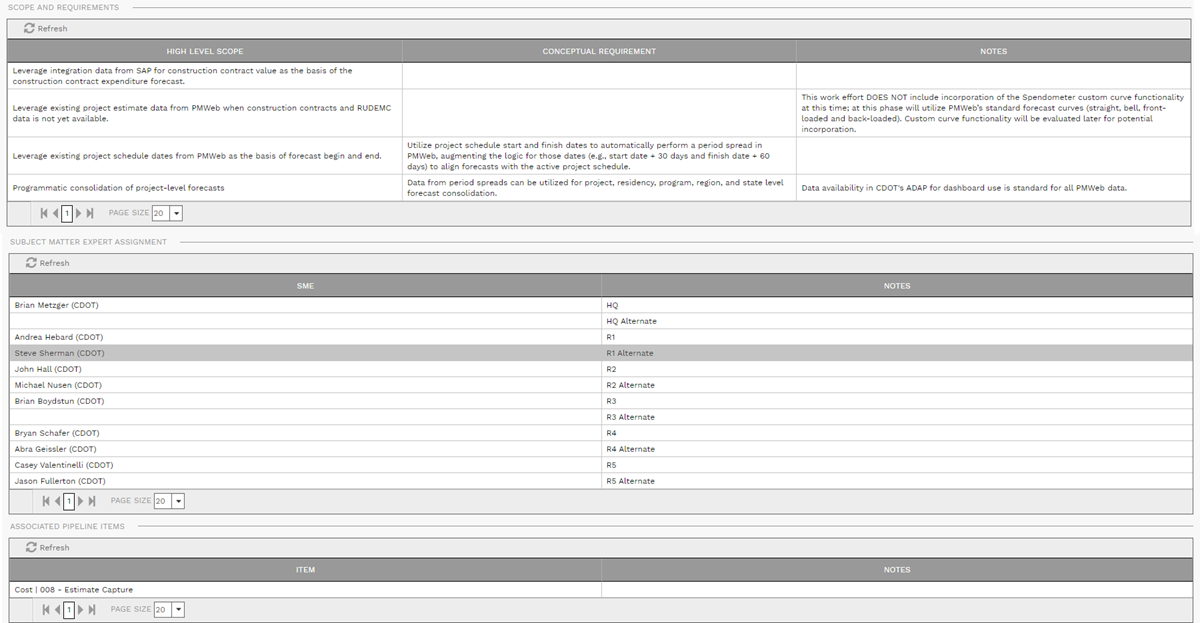1200x623 pixels.
Task: Sort by High Level Scope column header
Action: (205, 51)
